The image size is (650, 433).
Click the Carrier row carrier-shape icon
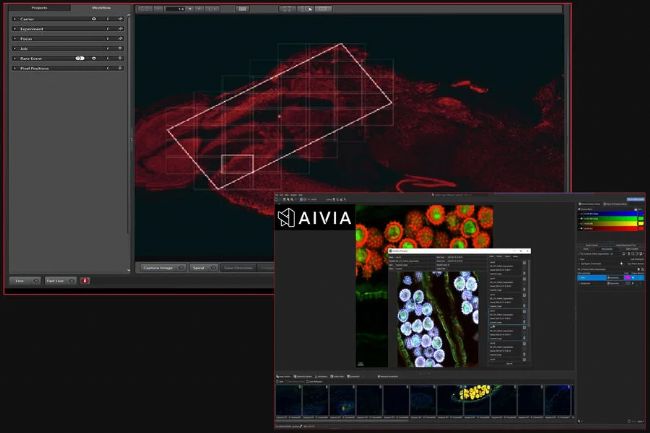tap(94, 19)
